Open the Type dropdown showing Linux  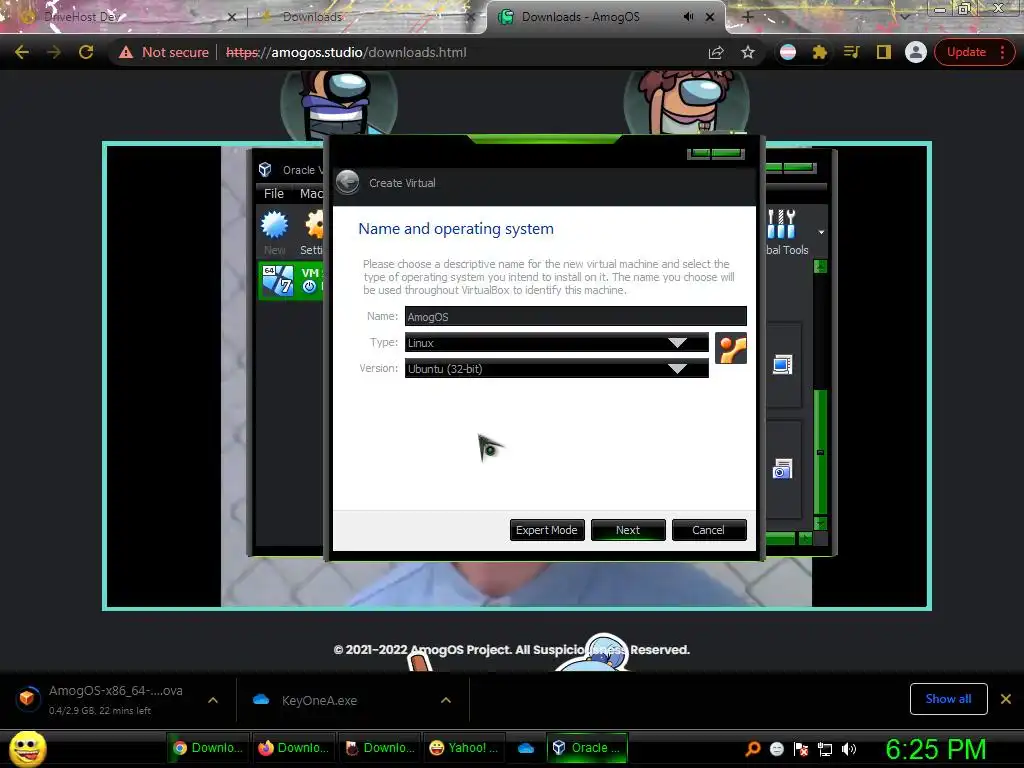(x=556, y=342)
